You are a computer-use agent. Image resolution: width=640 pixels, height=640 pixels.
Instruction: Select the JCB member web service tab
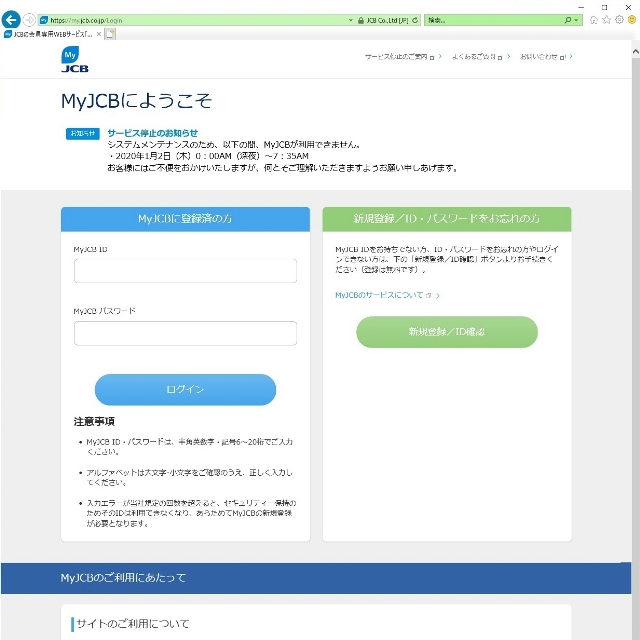(x=52, y=34)
